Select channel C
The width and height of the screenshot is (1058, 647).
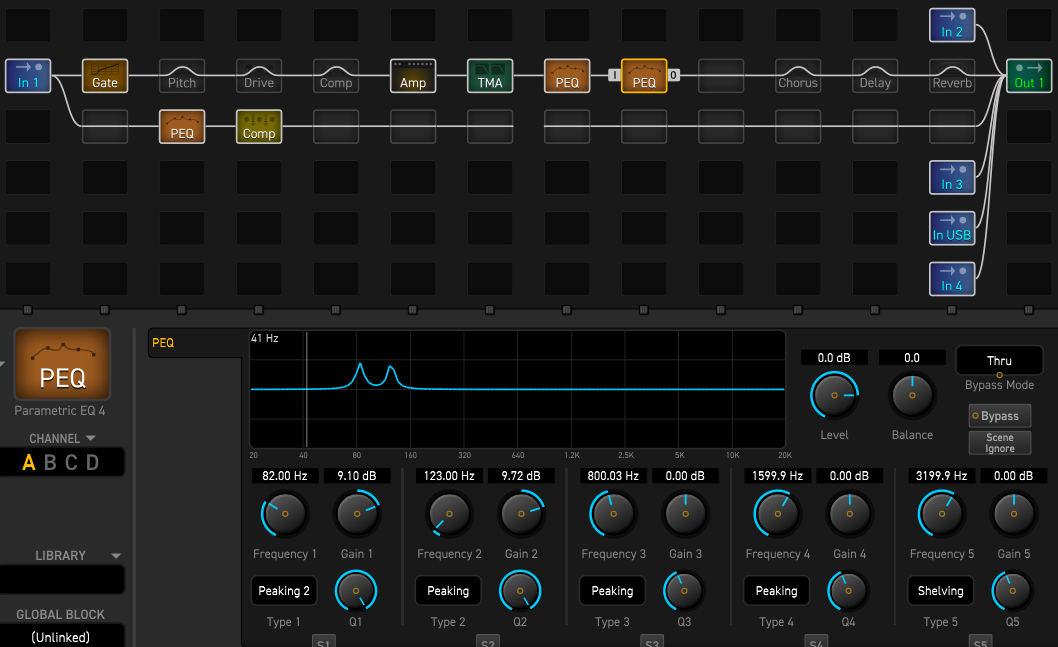[x=71, y=463]
